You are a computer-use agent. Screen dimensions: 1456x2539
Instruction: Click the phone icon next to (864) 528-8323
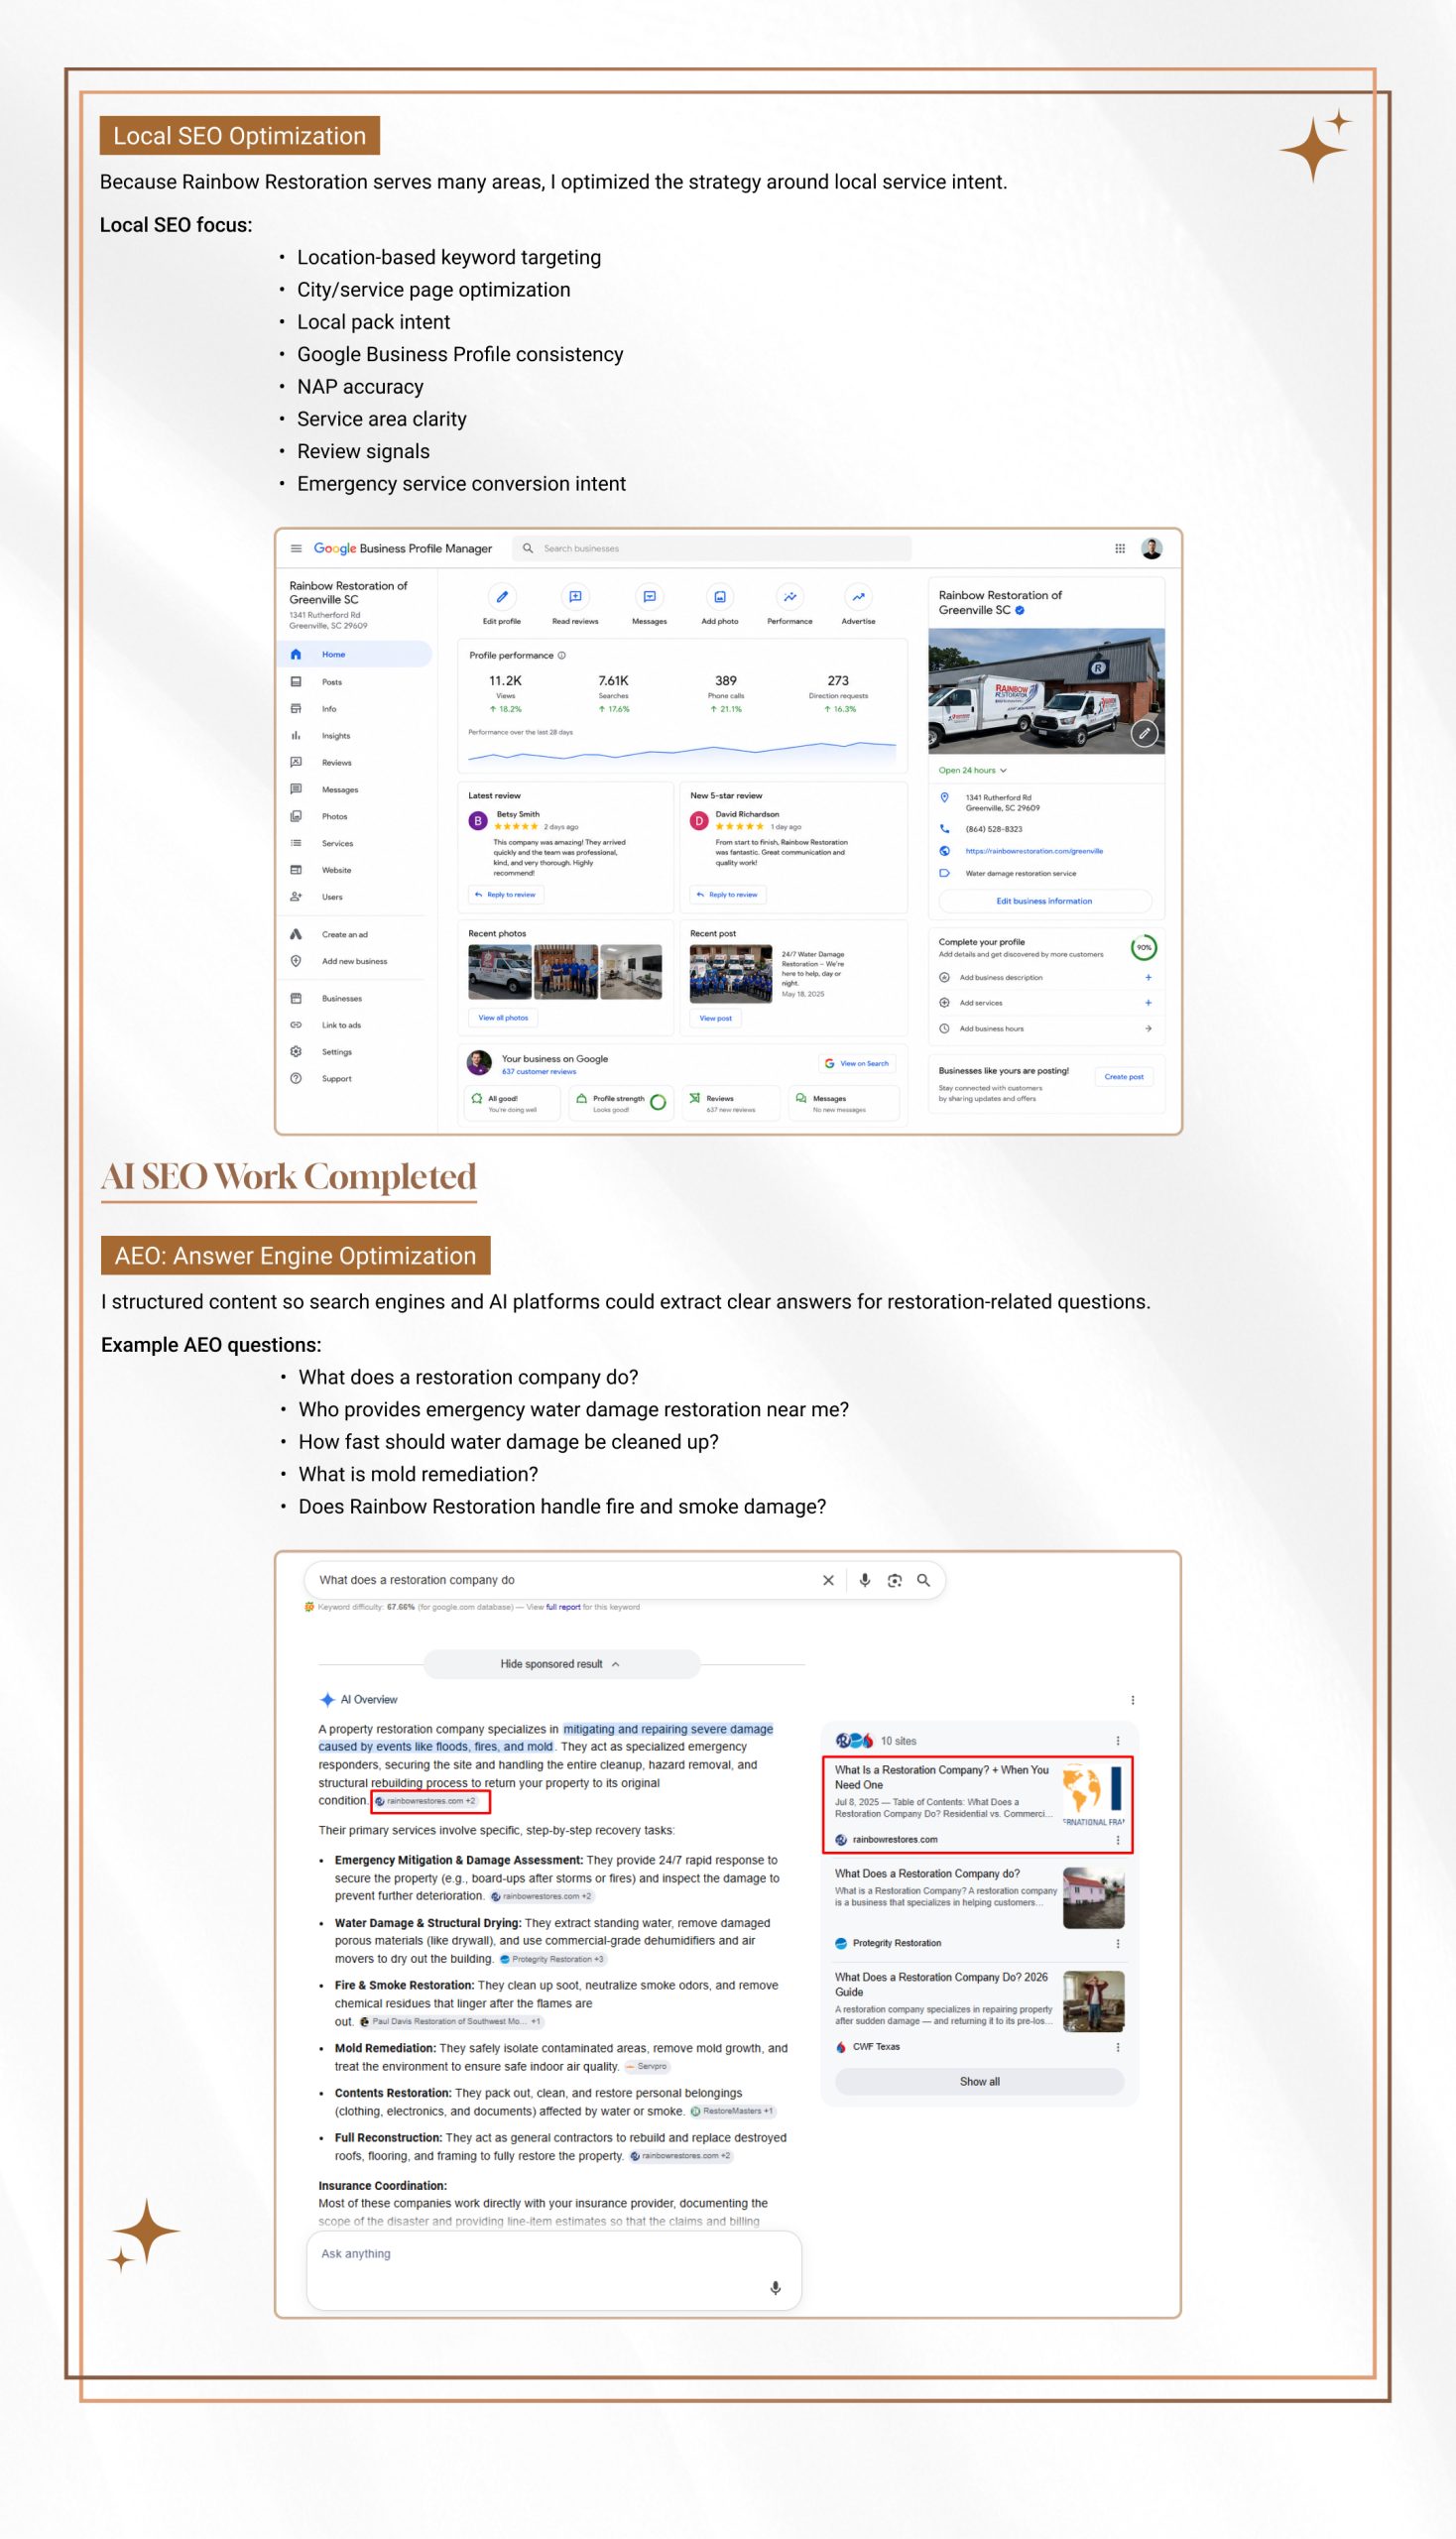click(944, 829)
